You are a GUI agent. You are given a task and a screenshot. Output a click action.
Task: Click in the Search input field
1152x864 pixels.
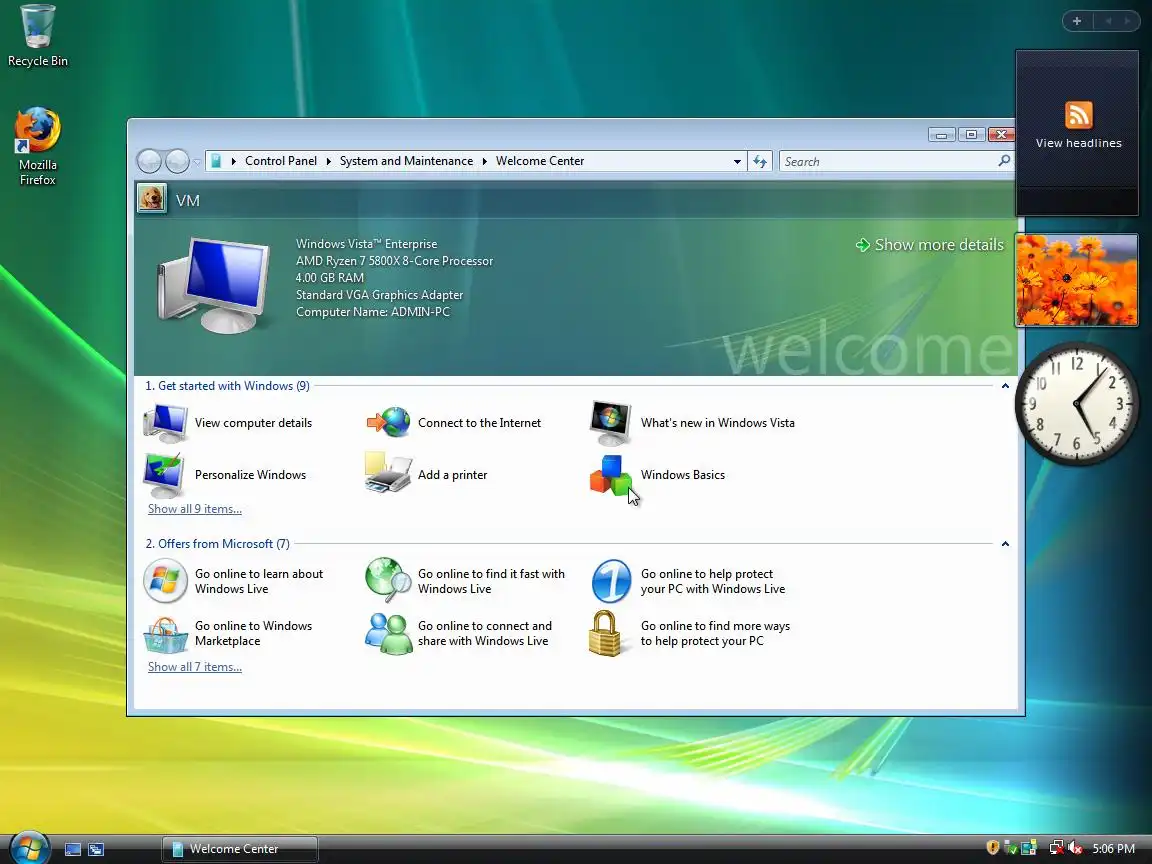889,161
